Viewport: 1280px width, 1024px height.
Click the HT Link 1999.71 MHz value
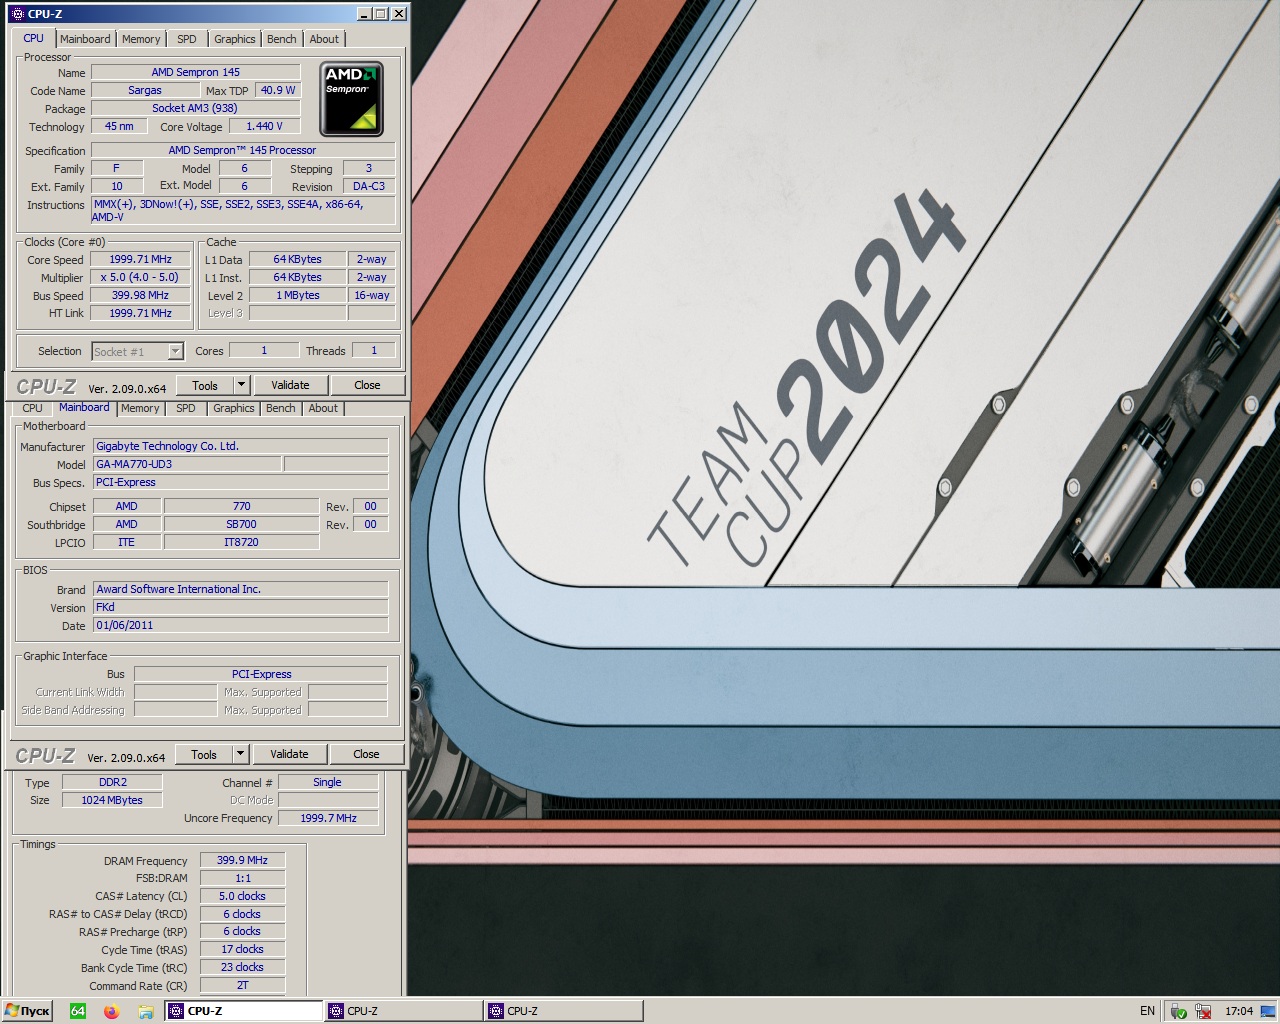coord(141,313)
